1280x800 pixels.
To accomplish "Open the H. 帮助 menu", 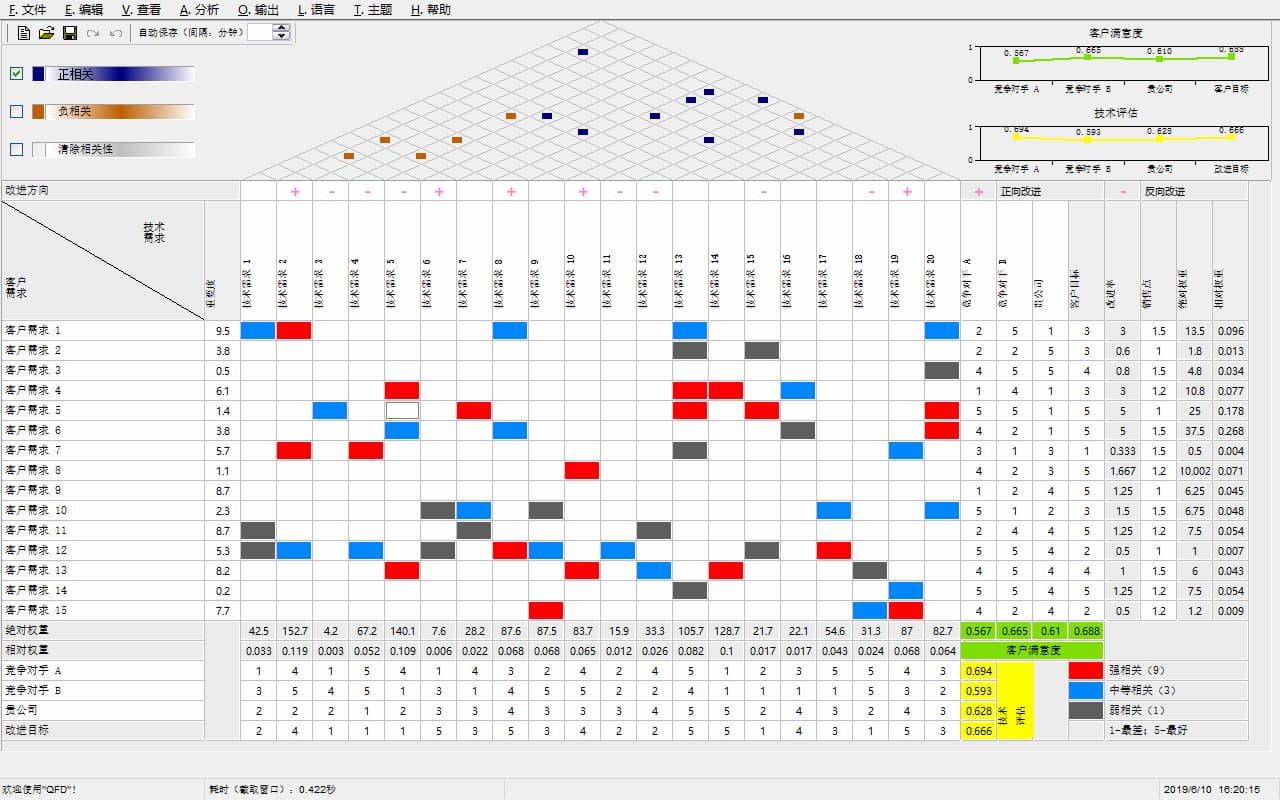I will tap(430, 10).
